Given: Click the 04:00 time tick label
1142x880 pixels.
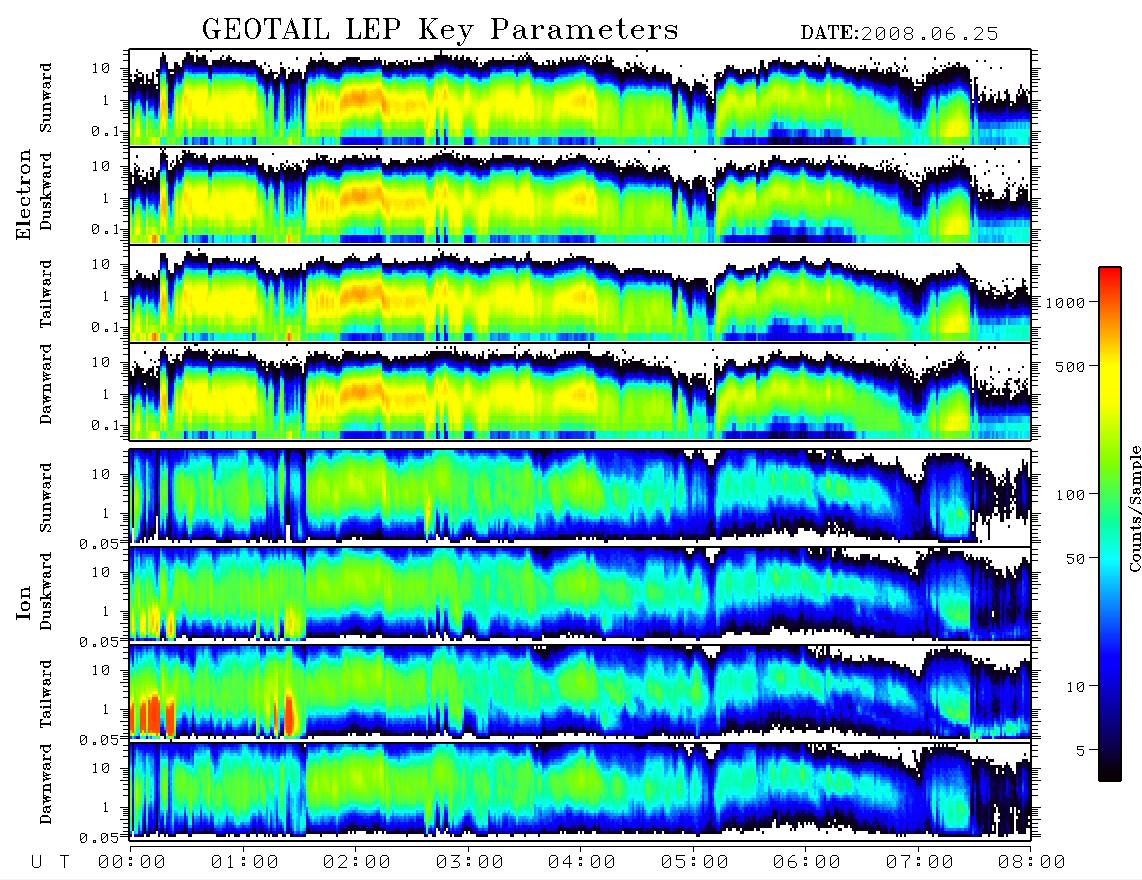Looking at the screenshot, I should point(581,862).
